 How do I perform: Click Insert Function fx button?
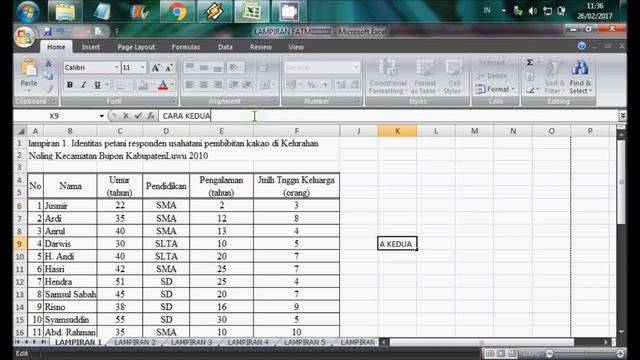point(151,116)
